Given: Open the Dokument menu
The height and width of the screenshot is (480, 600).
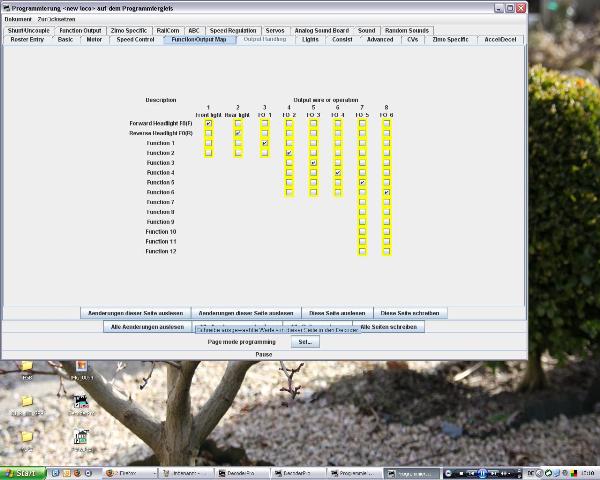Looking at the screenshot, I should 18,19.
